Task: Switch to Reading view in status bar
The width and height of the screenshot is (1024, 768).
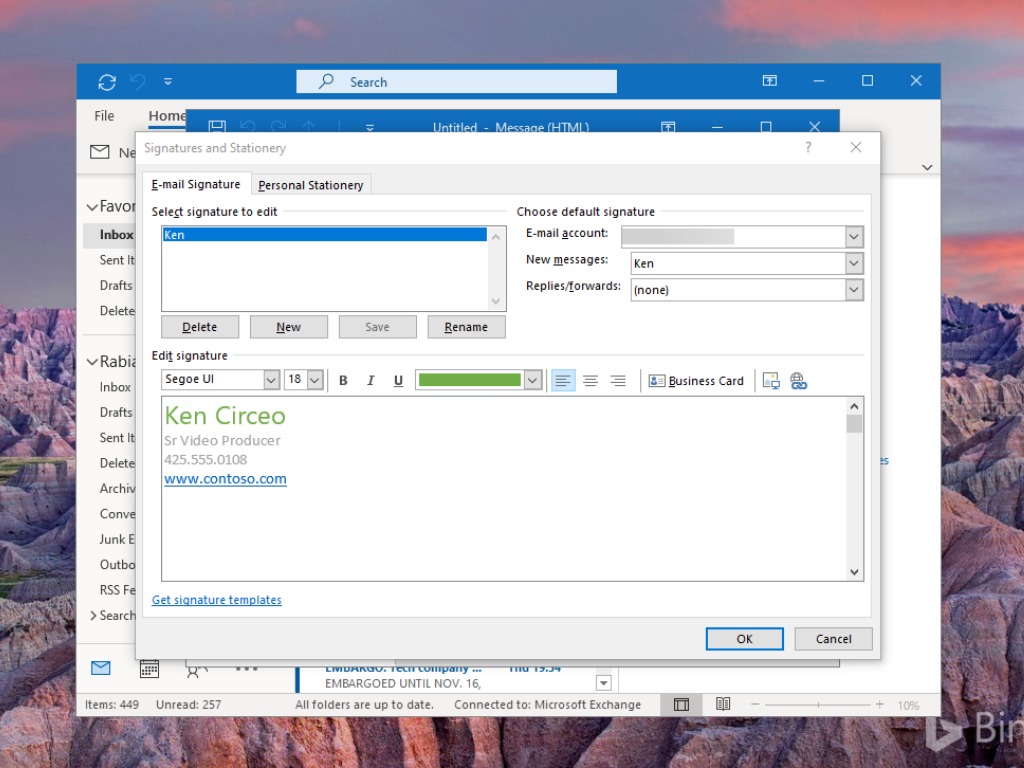Action: (723, 705)
